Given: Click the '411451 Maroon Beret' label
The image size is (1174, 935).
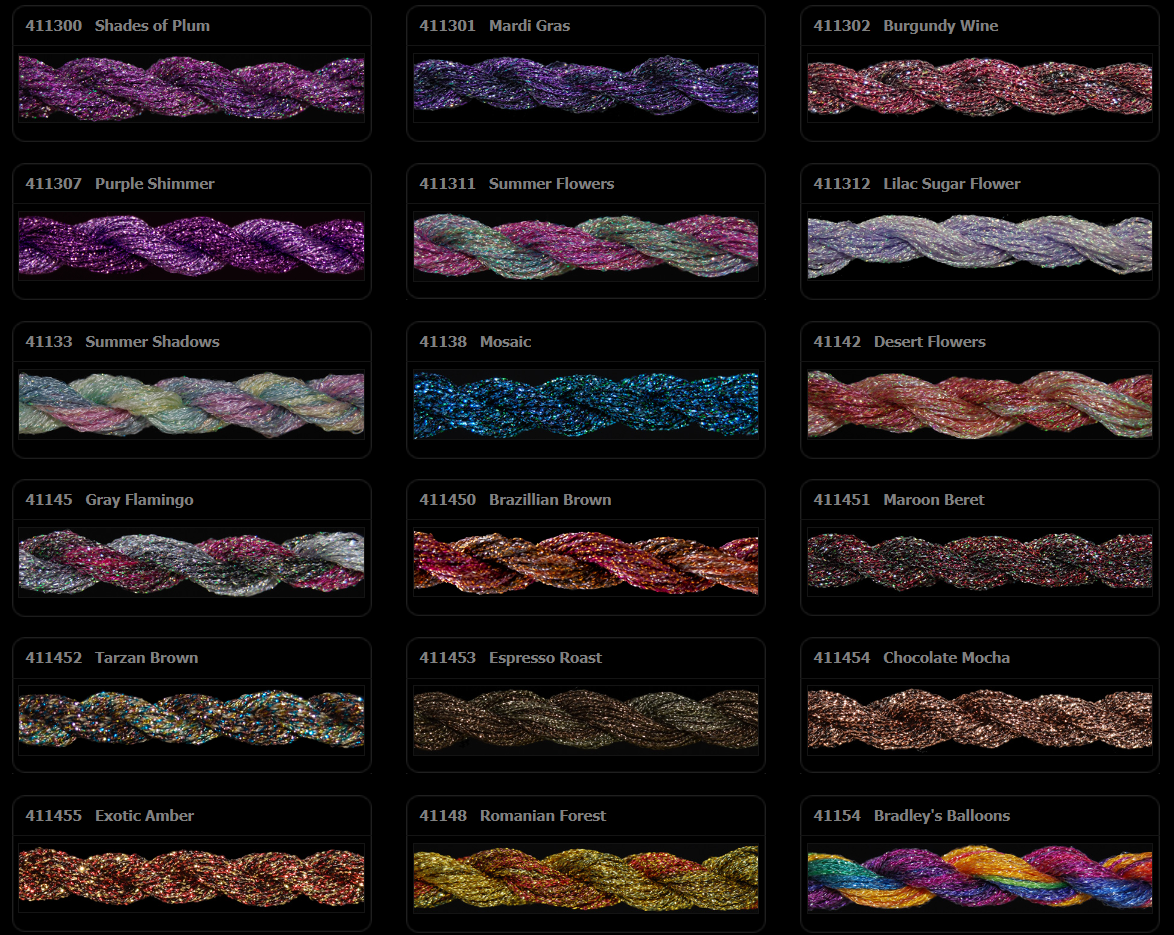Looking at the screenshot, I should click(899, 499).
